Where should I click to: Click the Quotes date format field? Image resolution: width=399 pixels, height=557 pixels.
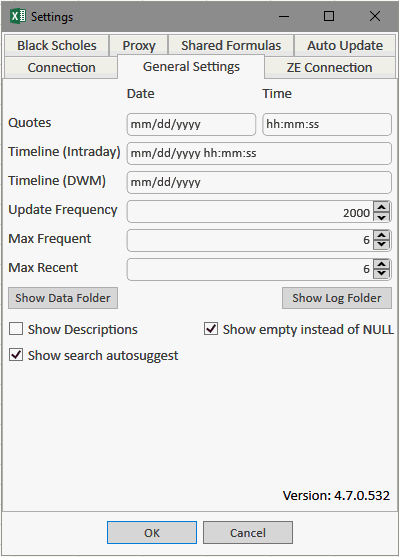(x=191, y=124)
